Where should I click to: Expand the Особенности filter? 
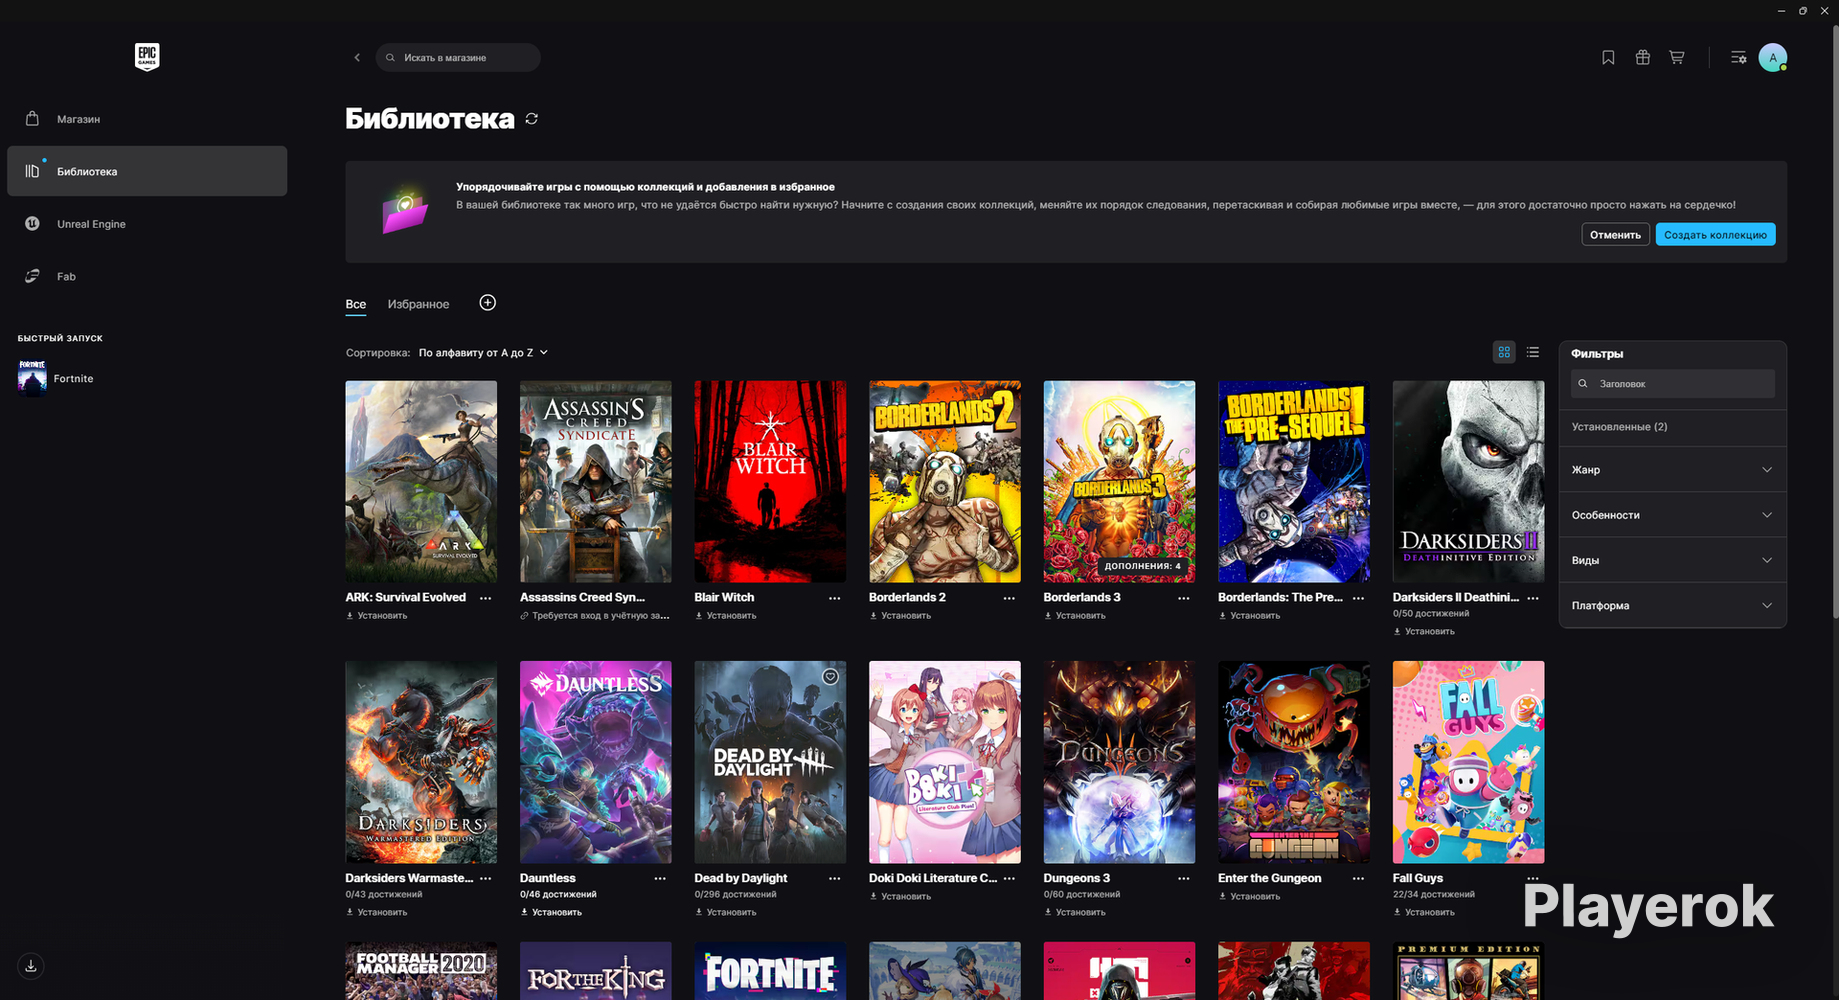pyautogui.click(x=1672, y=515)
